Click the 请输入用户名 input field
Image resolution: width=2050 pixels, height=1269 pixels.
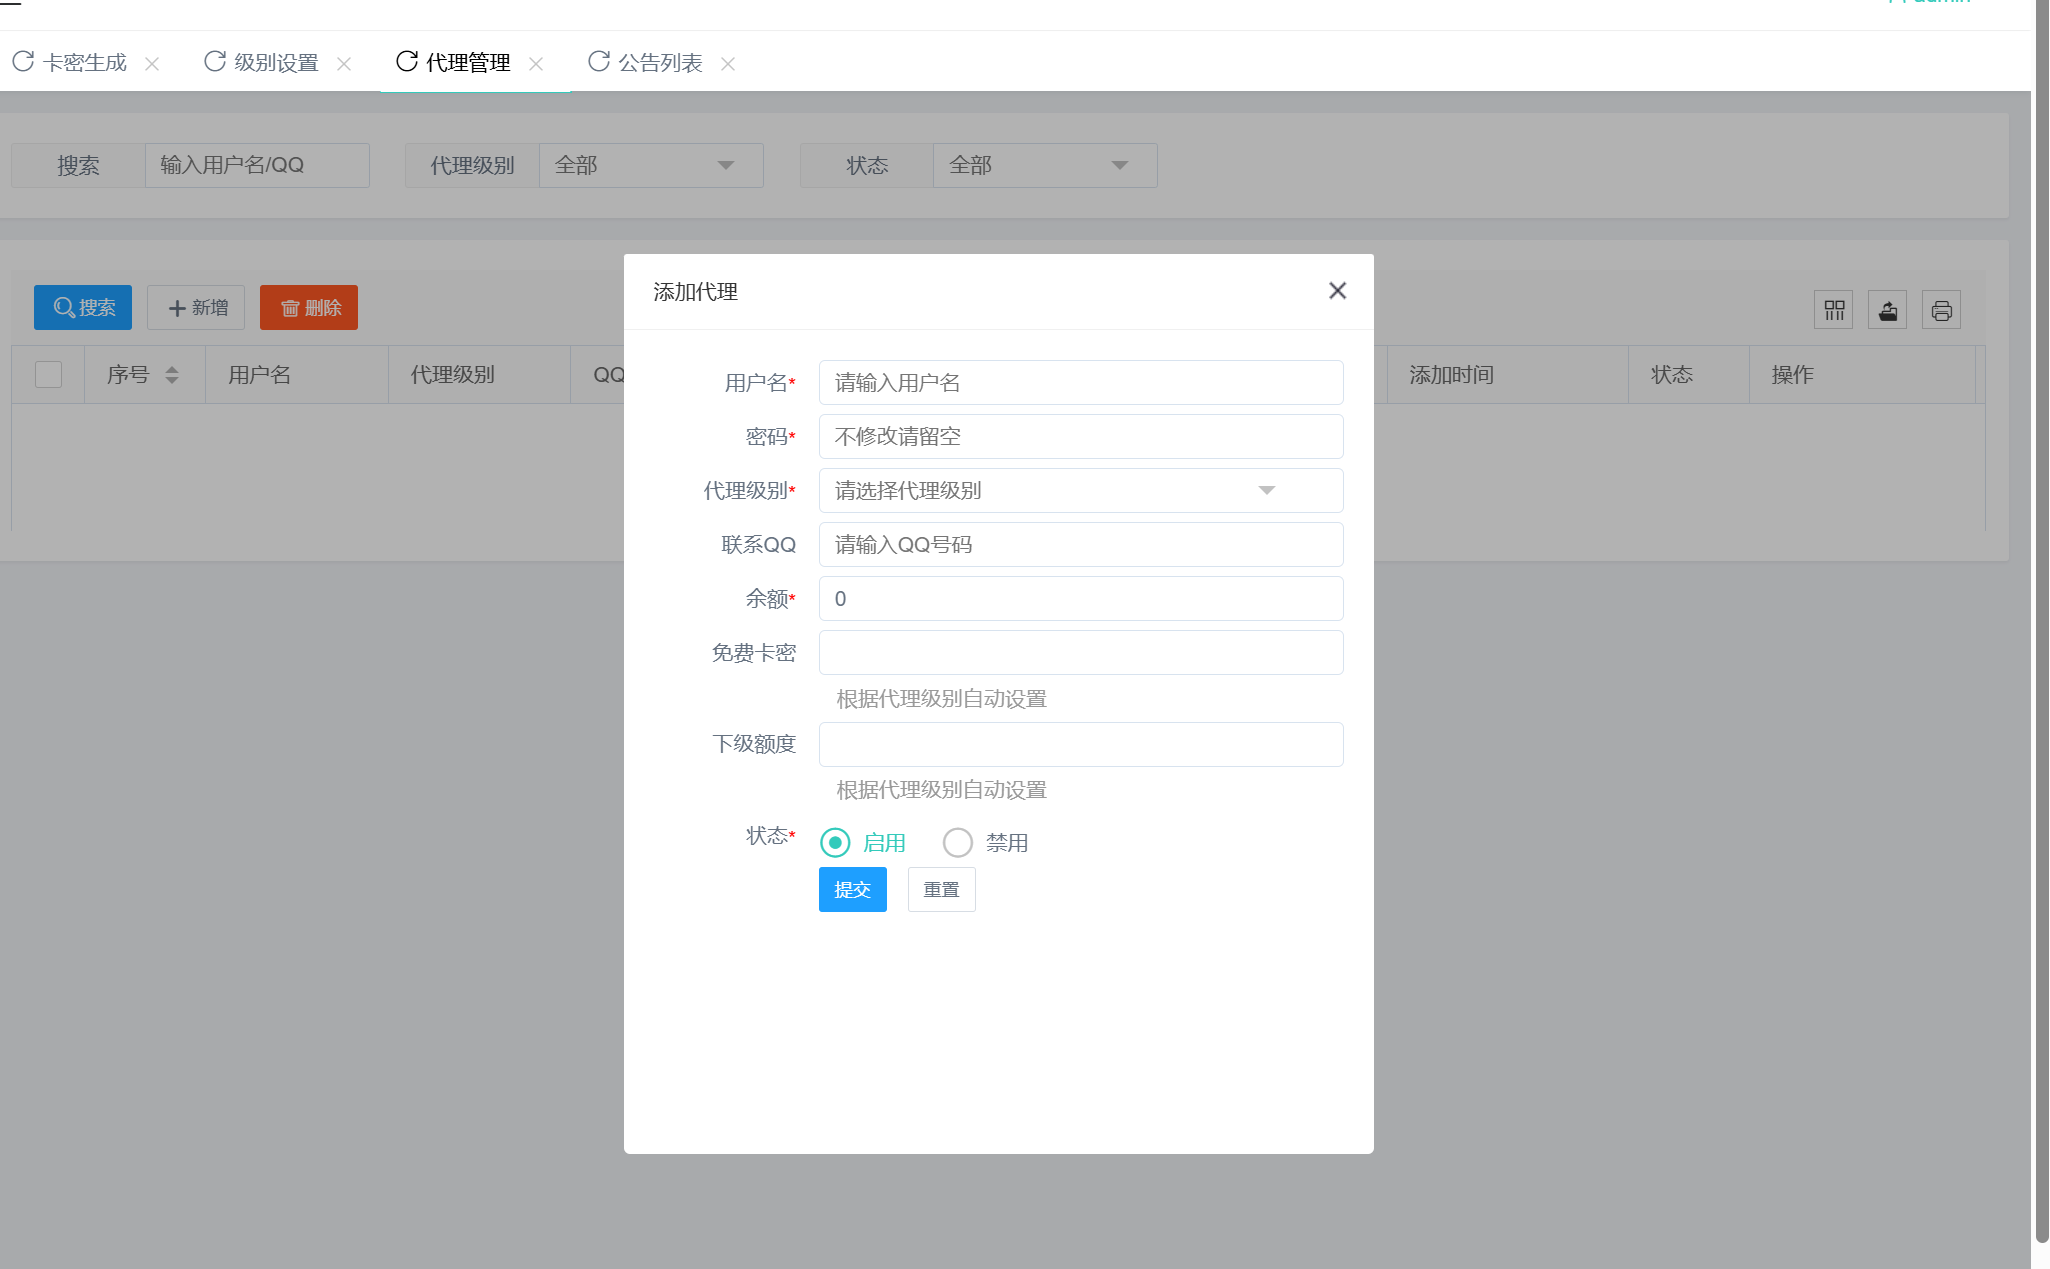1081,383
